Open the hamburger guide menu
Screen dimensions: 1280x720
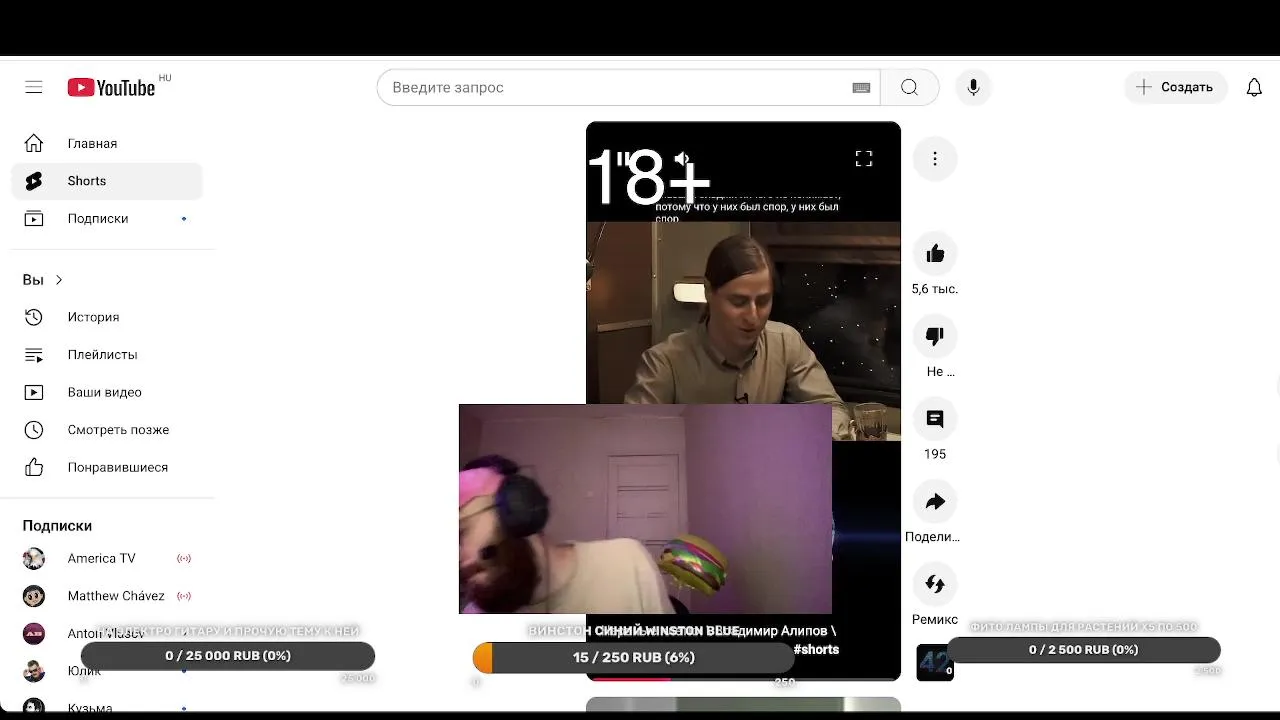[x=34, y=87]
